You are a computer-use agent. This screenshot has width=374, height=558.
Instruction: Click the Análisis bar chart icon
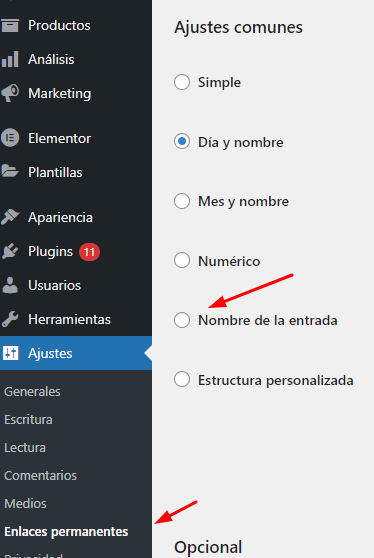coord(10,59)
